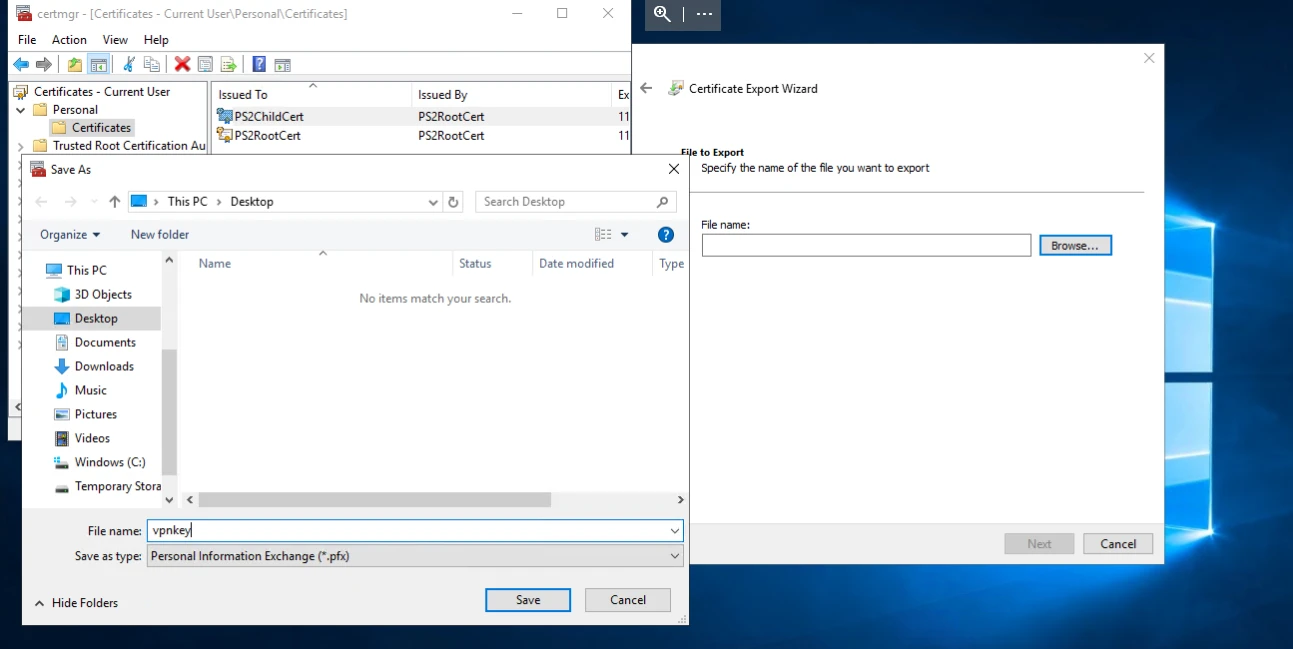1293x649 pixels.
Task: Click the Copy icon in certmgr toolbar
Action: tap(151, 64)
